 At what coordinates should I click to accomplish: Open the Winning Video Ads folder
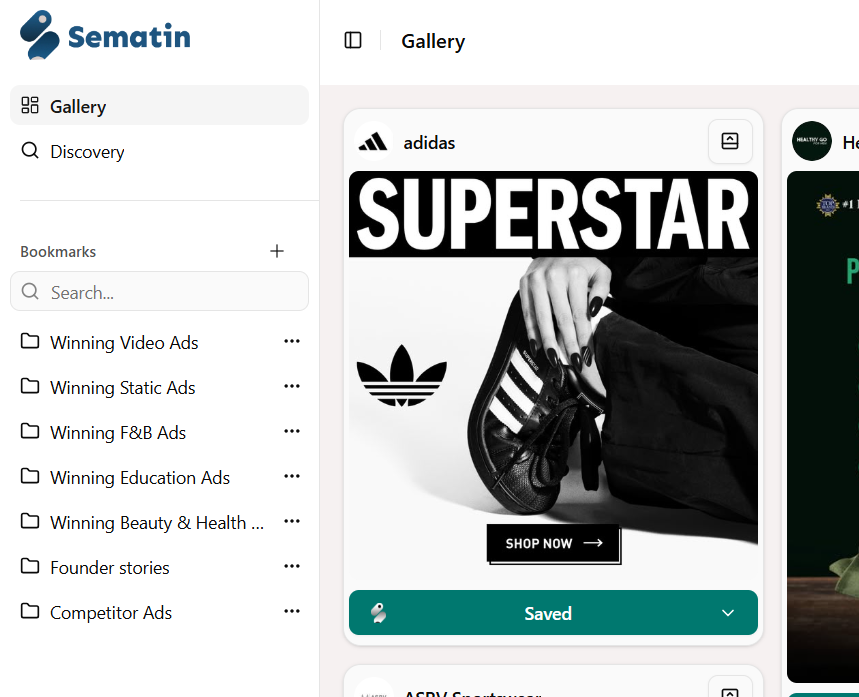tap(124, 342)
